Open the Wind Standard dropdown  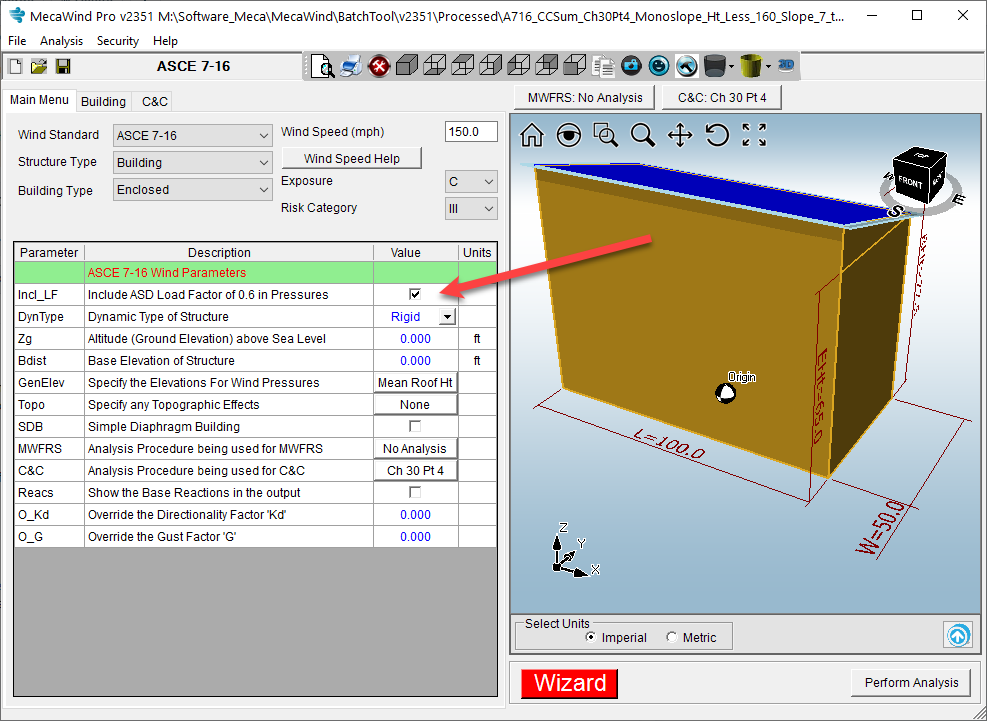tap(193, 135)
